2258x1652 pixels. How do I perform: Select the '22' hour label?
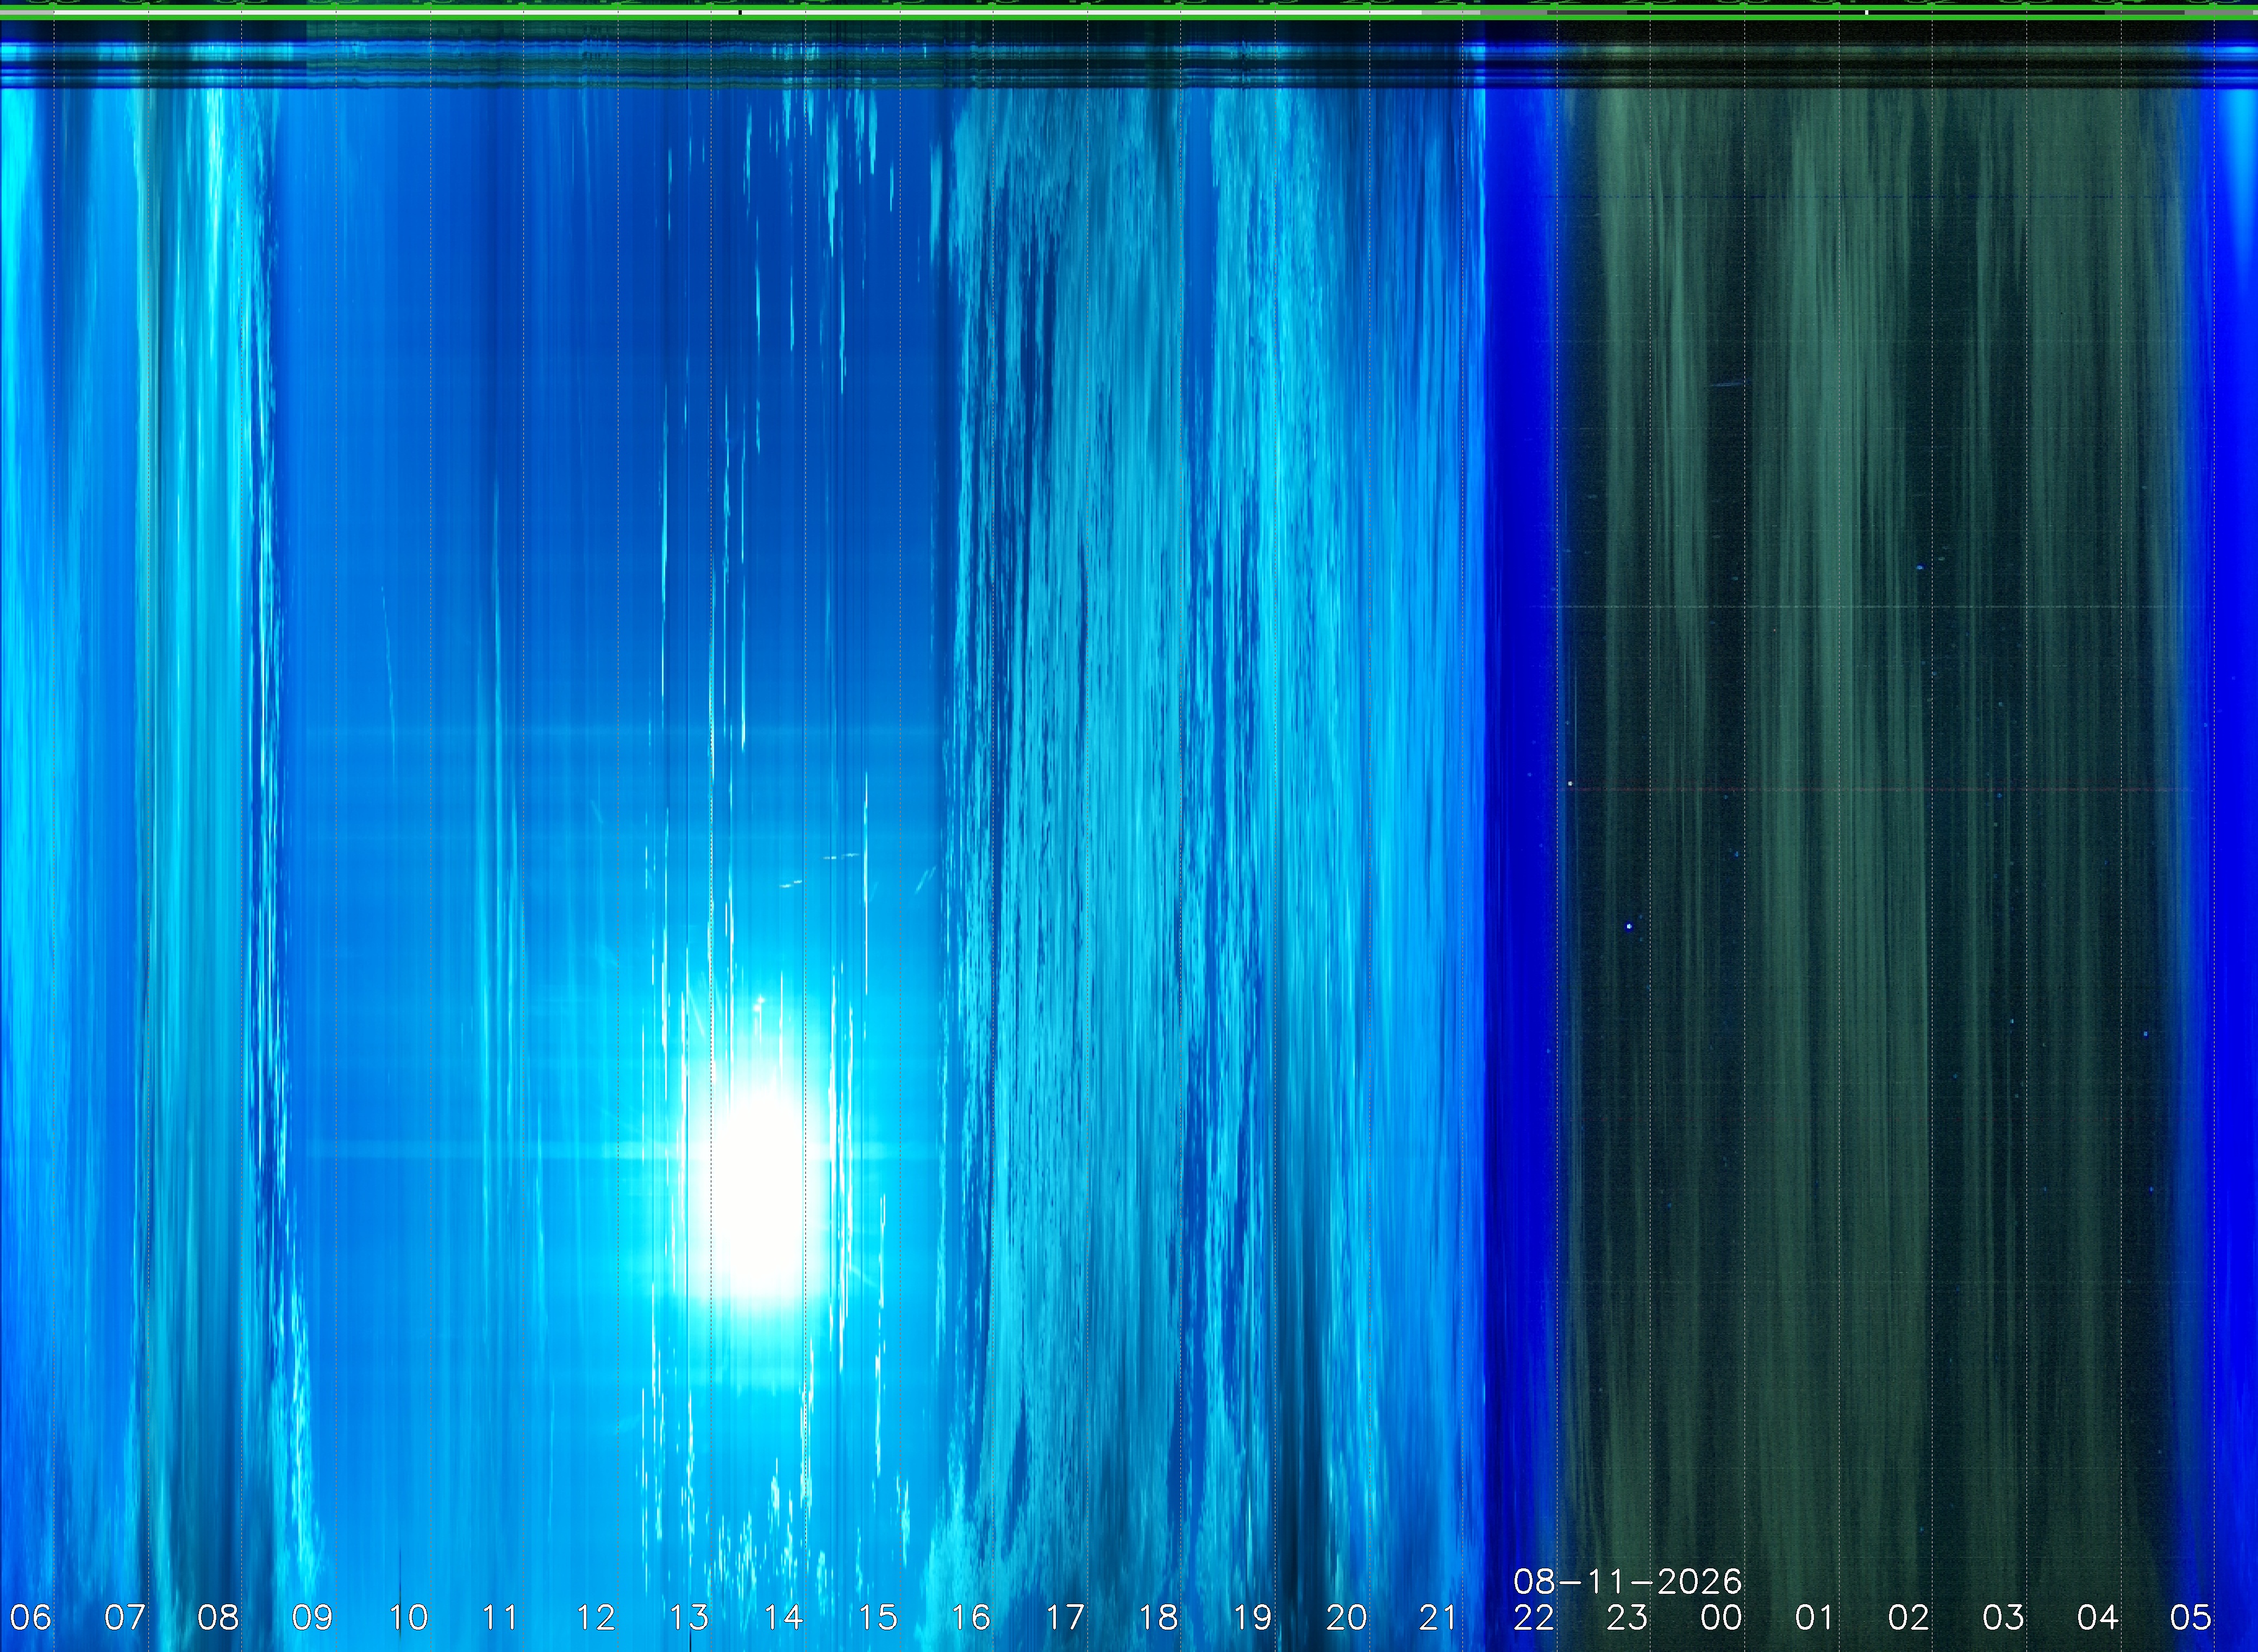[1534, 1617]
